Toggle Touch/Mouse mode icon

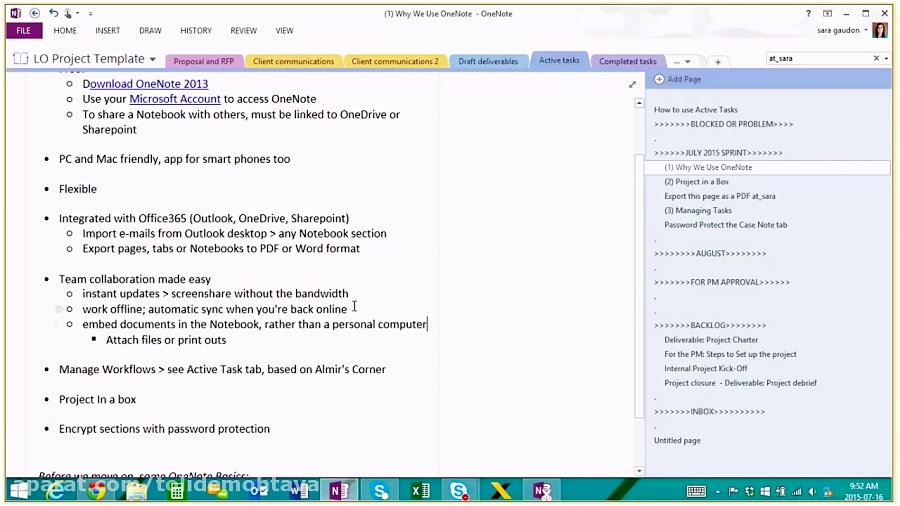tap(68, 13)
